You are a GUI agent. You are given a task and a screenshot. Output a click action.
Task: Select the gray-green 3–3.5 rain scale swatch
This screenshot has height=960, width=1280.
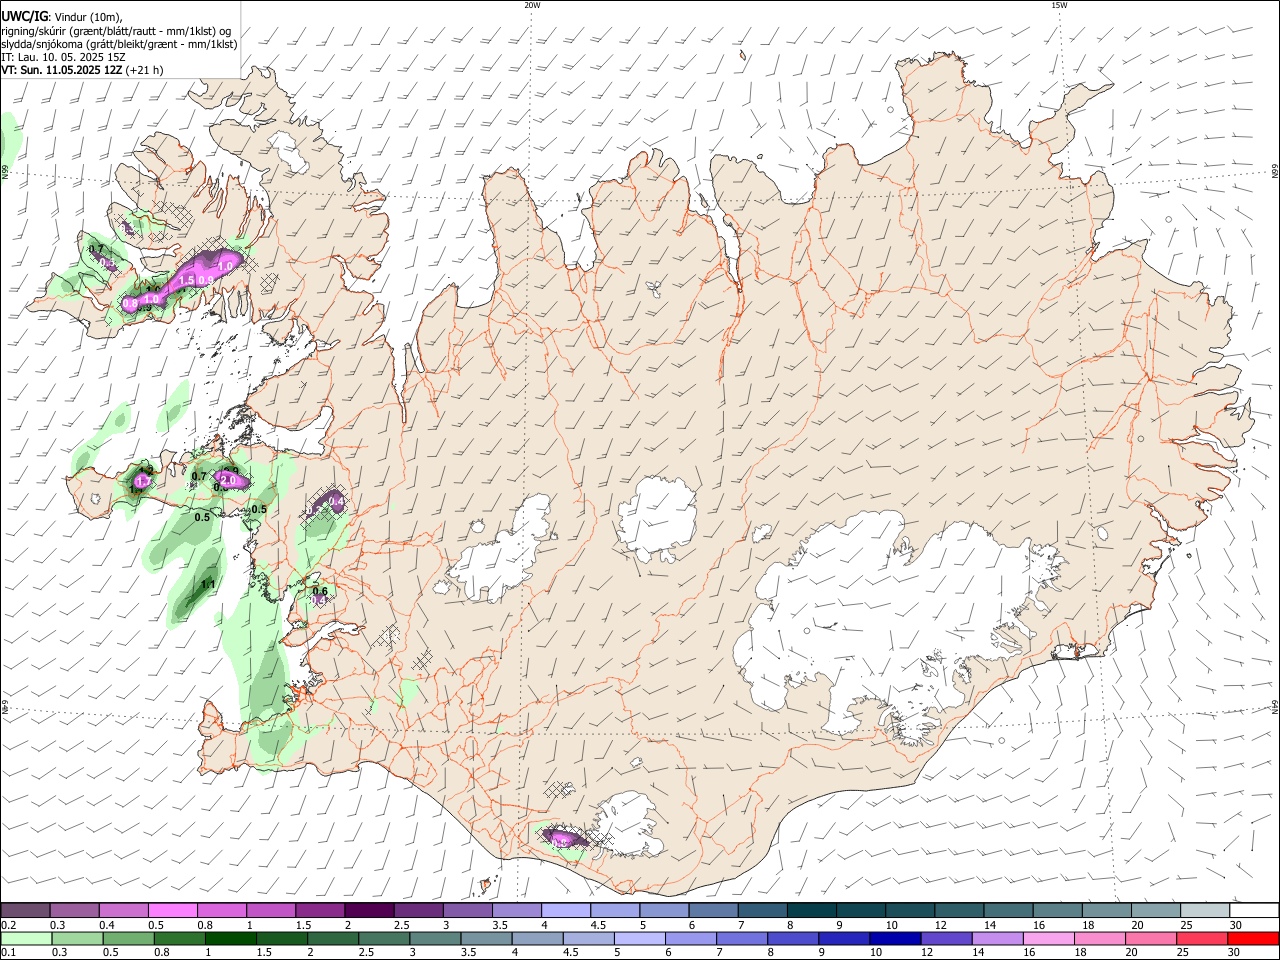click(x=436, y=938)
